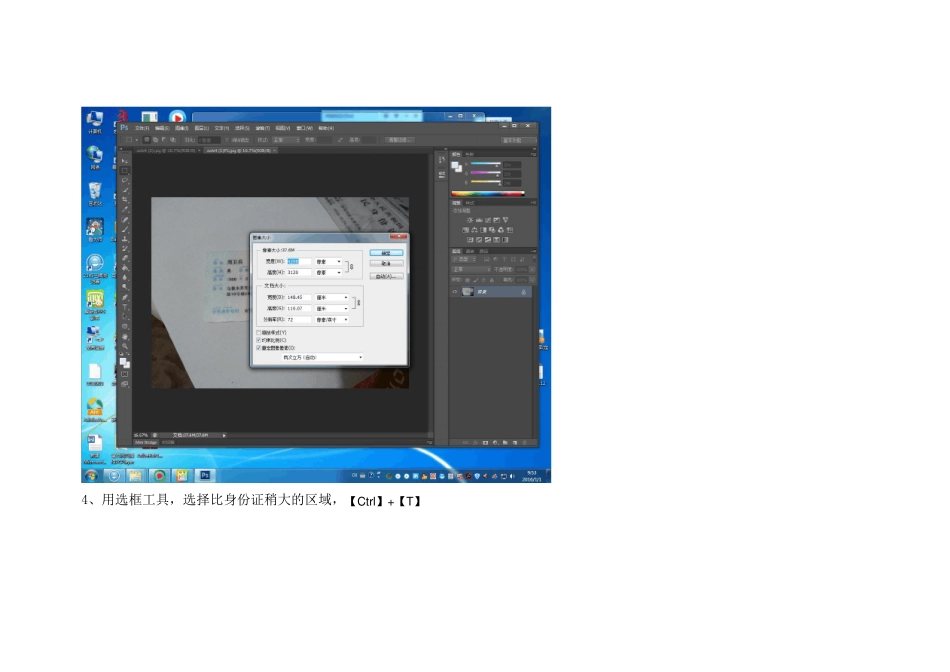Open pixel height unit dropdown
The height and width of the screenshot is (672, 950).
328,273
